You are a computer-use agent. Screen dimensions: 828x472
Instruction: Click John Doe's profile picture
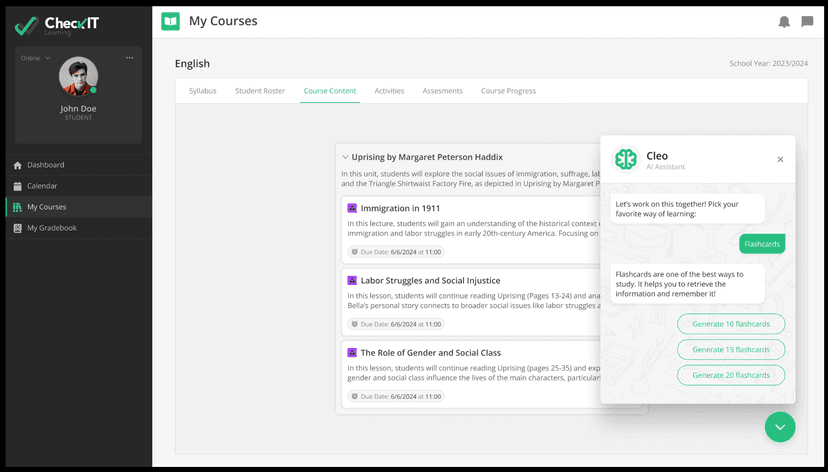click(78, 76)
